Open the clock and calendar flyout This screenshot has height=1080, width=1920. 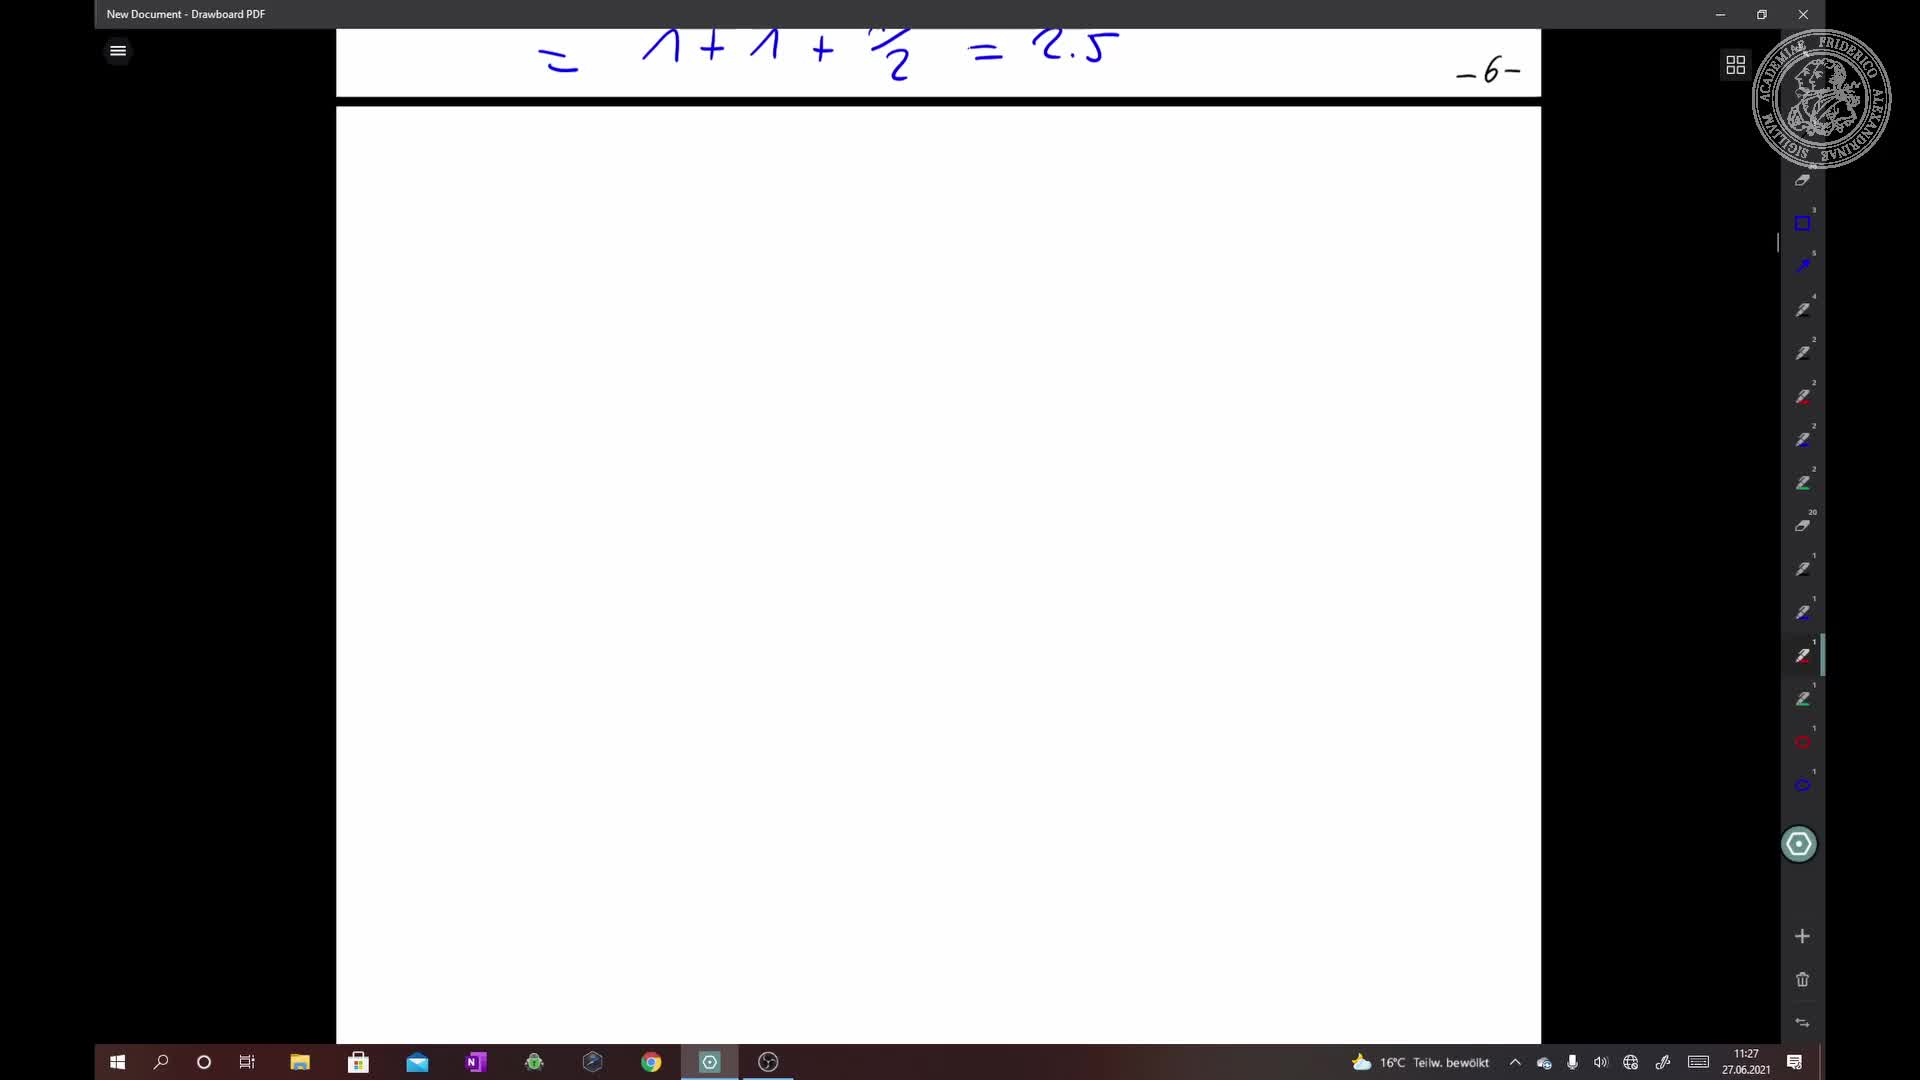click(x=1746, y=1062)
